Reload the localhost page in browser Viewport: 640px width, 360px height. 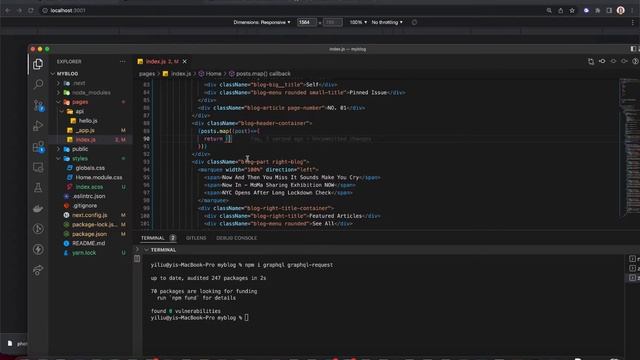click(31, 11)
